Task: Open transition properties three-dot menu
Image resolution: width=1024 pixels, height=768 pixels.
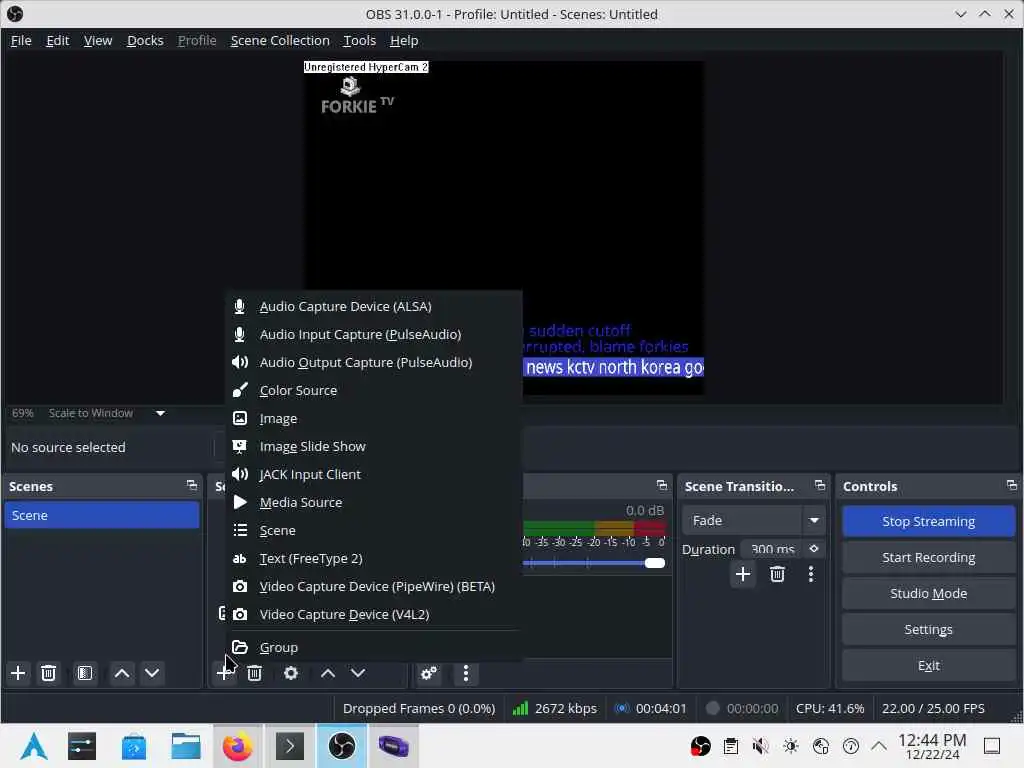Action: point(811,575)
